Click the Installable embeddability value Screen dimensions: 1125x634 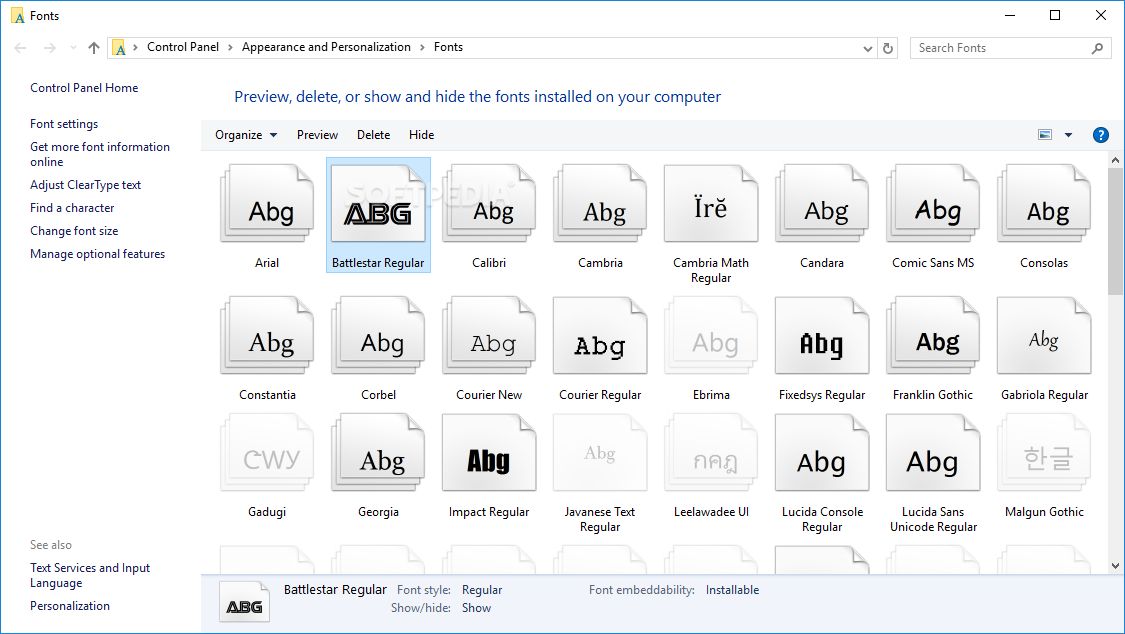733,590
